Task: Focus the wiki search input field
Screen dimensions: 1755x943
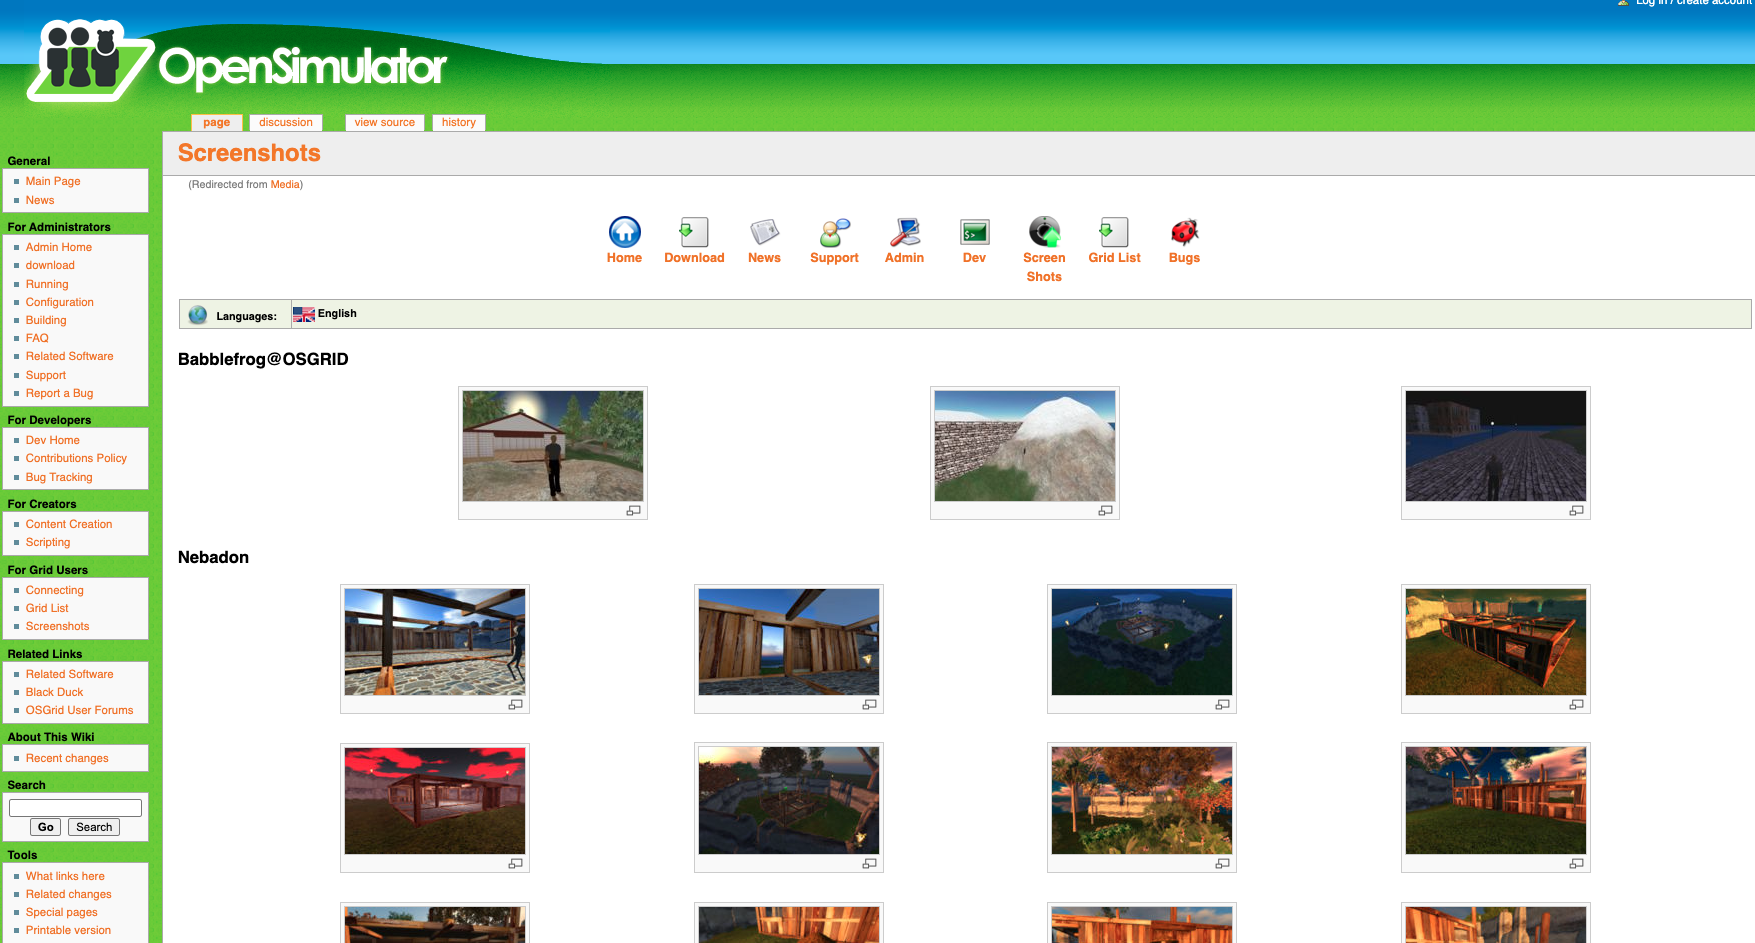Action: (x=76, y=808)
